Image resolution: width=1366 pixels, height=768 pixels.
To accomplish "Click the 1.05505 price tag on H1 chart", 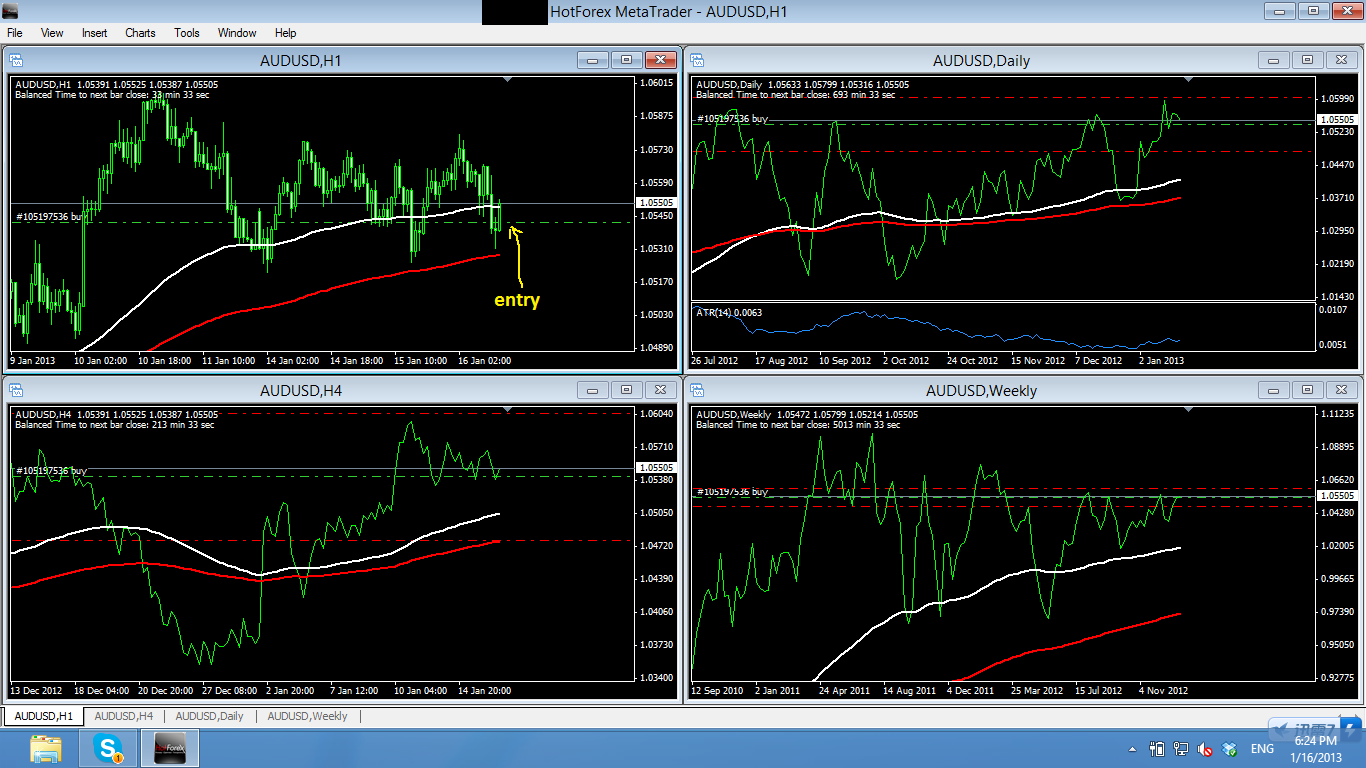I will pos(656,203).
